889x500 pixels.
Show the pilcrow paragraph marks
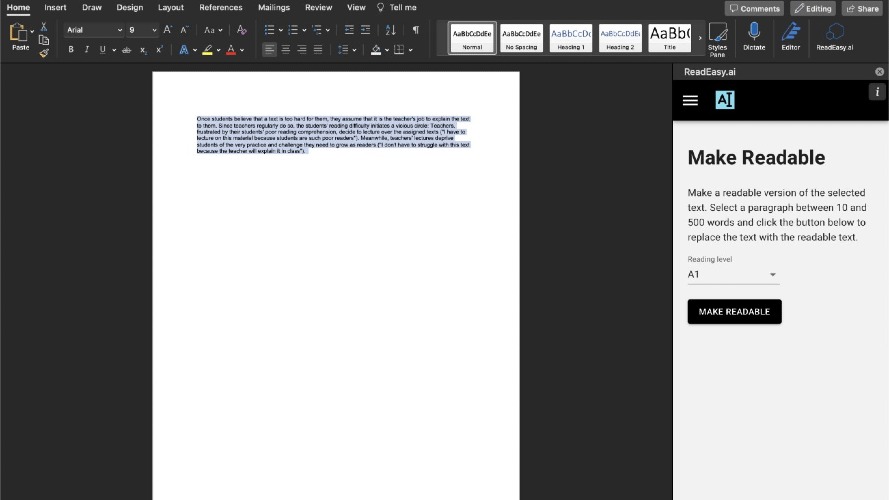click(416, 30)
